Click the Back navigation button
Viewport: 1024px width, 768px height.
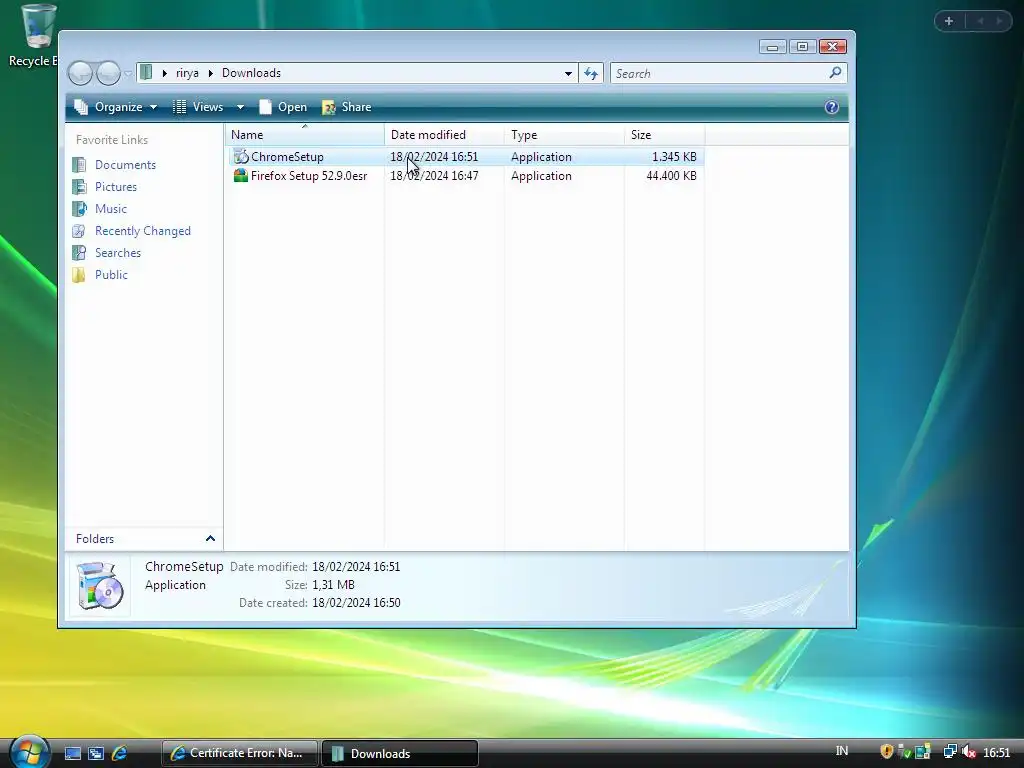(81, 73)
